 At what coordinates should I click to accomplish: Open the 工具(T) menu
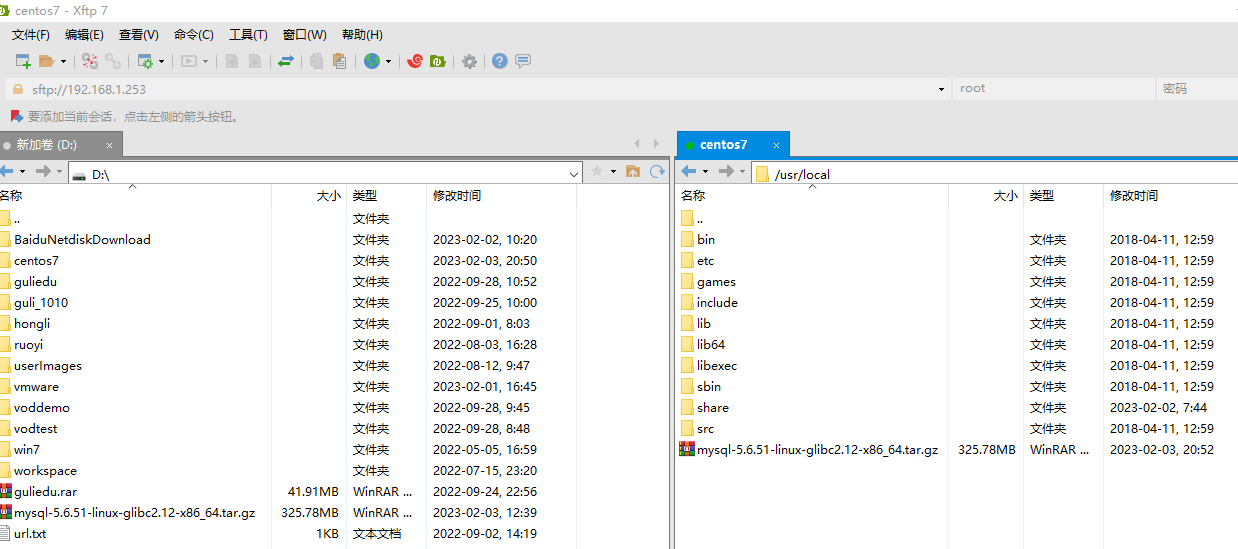click(248, 35)
